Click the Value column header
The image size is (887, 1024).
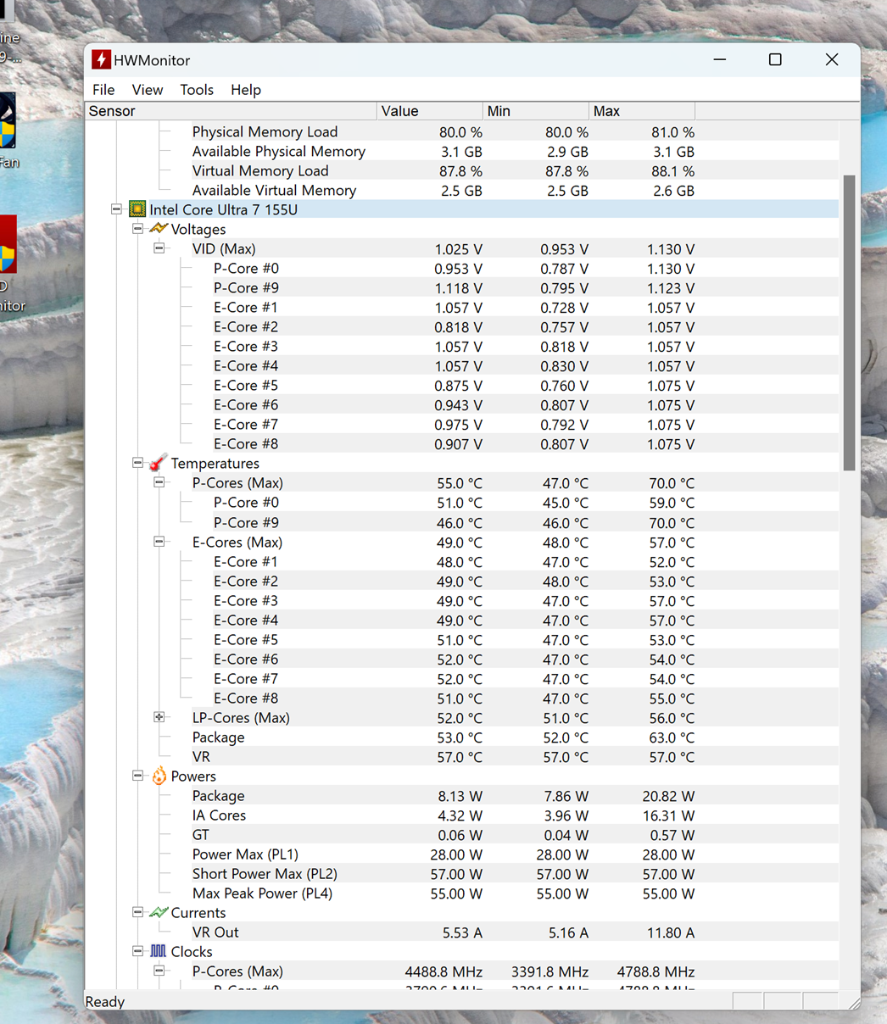[x=429, y=111]
